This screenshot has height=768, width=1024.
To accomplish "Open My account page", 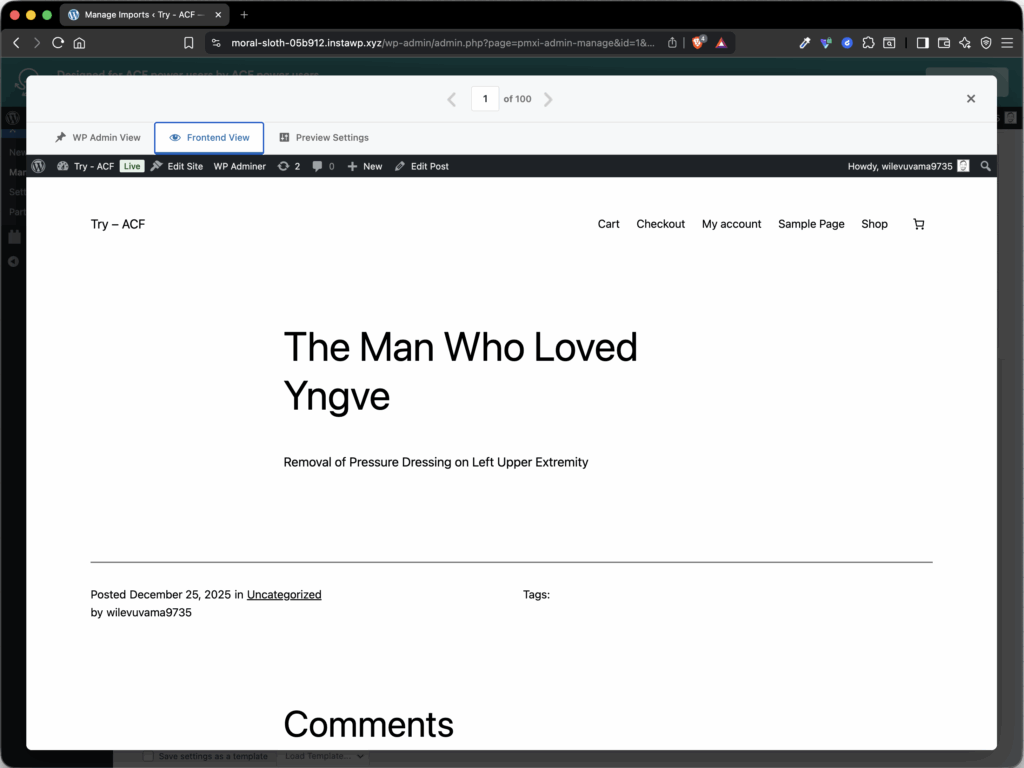I will 731,224.
